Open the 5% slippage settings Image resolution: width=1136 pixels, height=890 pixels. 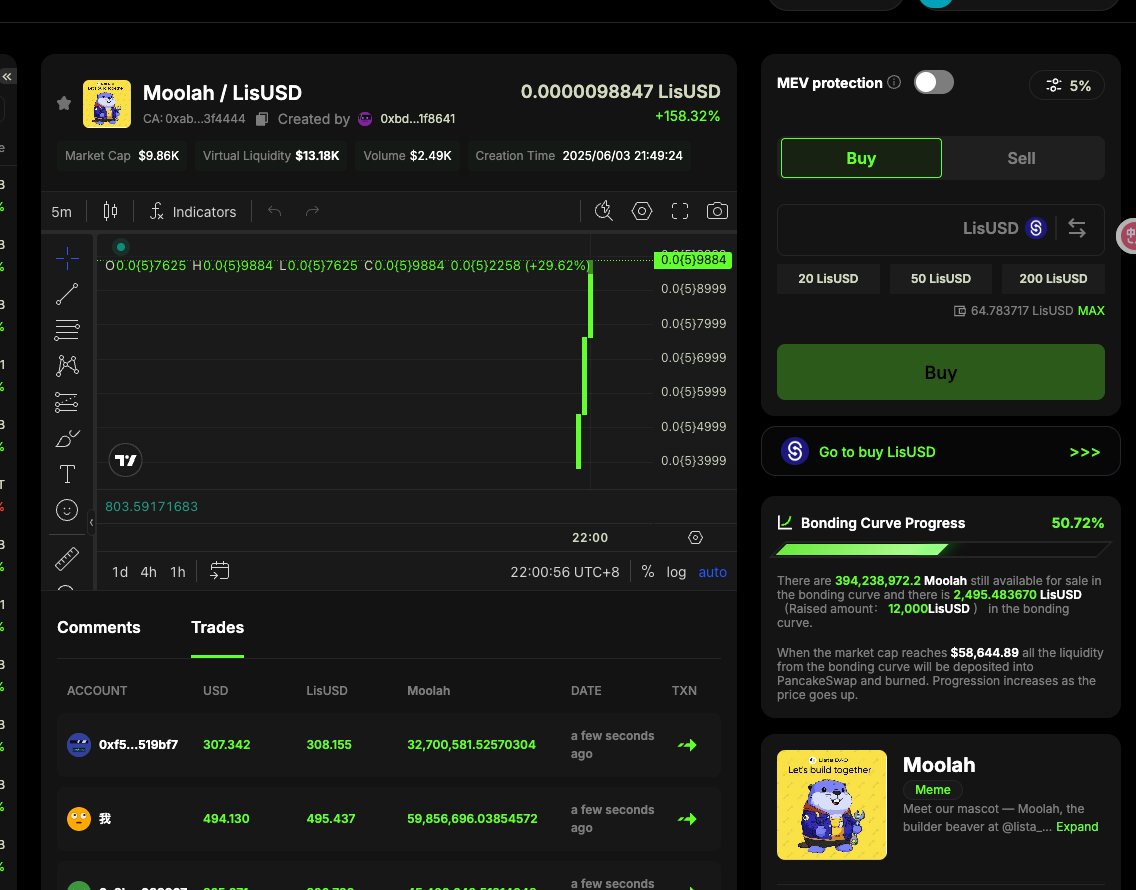point(1067,86)
